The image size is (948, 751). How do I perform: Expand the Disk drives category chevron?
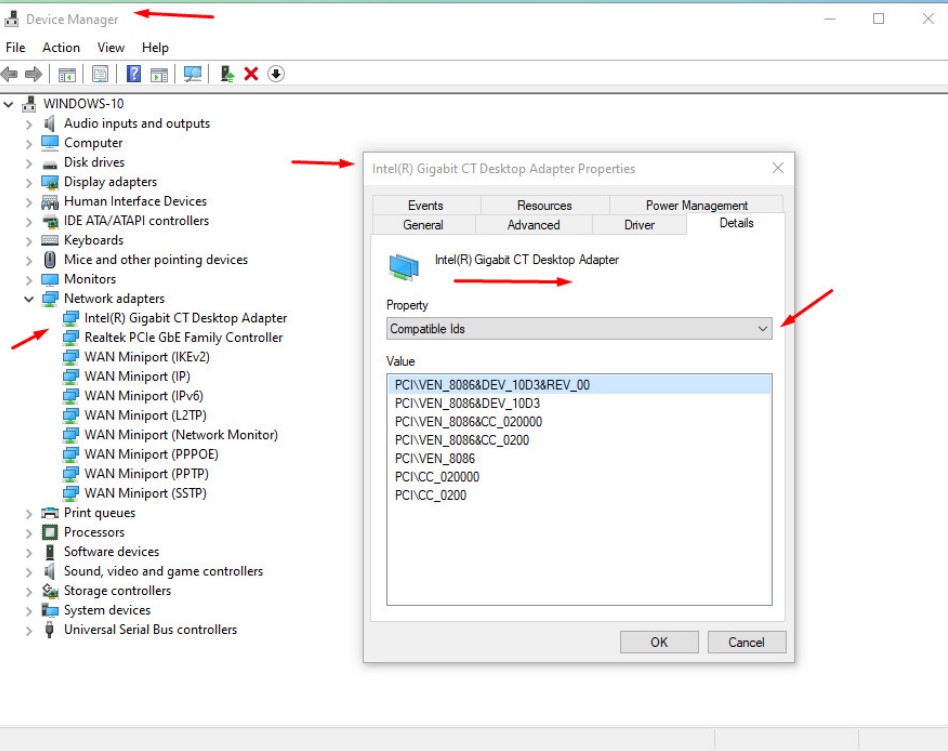tap(28, 163)
